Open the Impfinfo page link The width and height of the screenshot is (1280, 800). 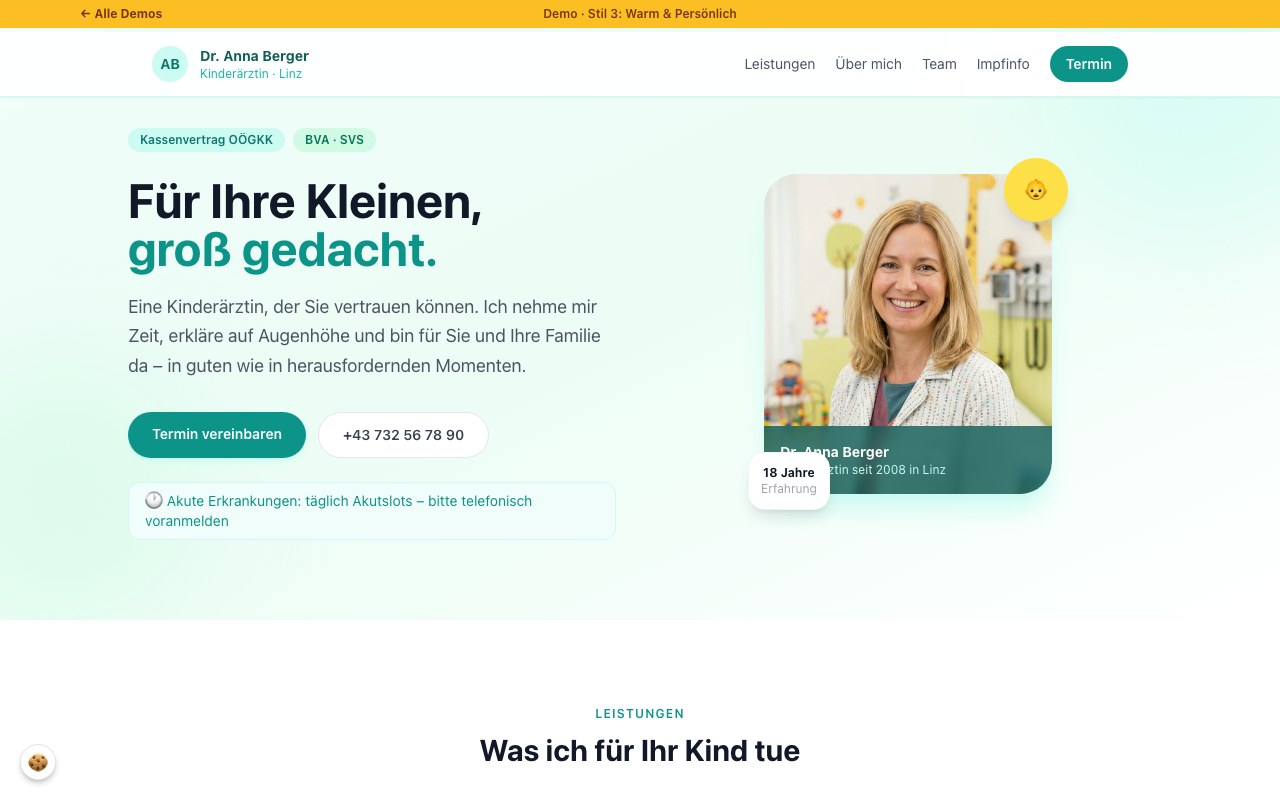[1003, 64]
